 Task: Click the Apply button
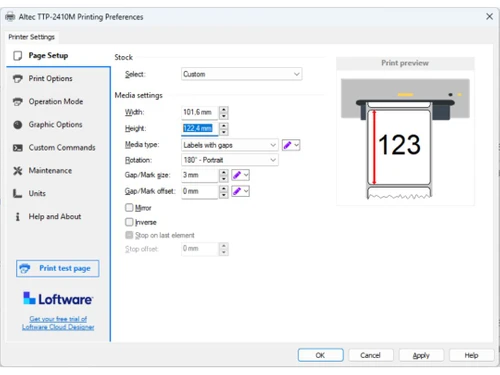click(x=421, y=355)
